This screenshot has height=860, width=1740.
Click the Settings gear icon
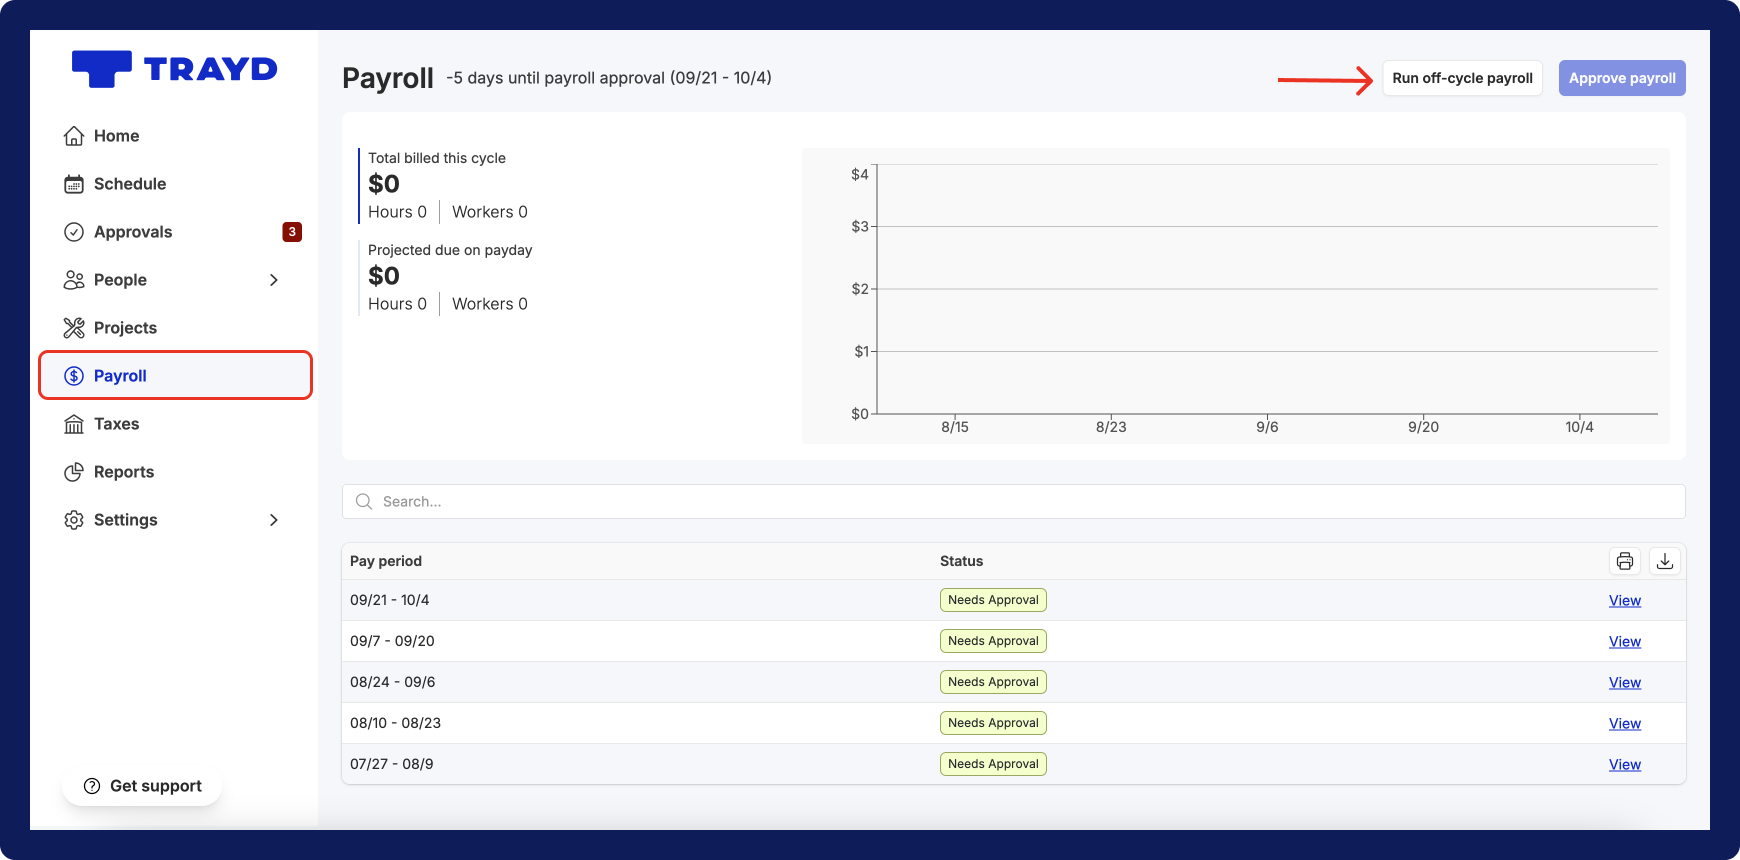tap(74, 520)
